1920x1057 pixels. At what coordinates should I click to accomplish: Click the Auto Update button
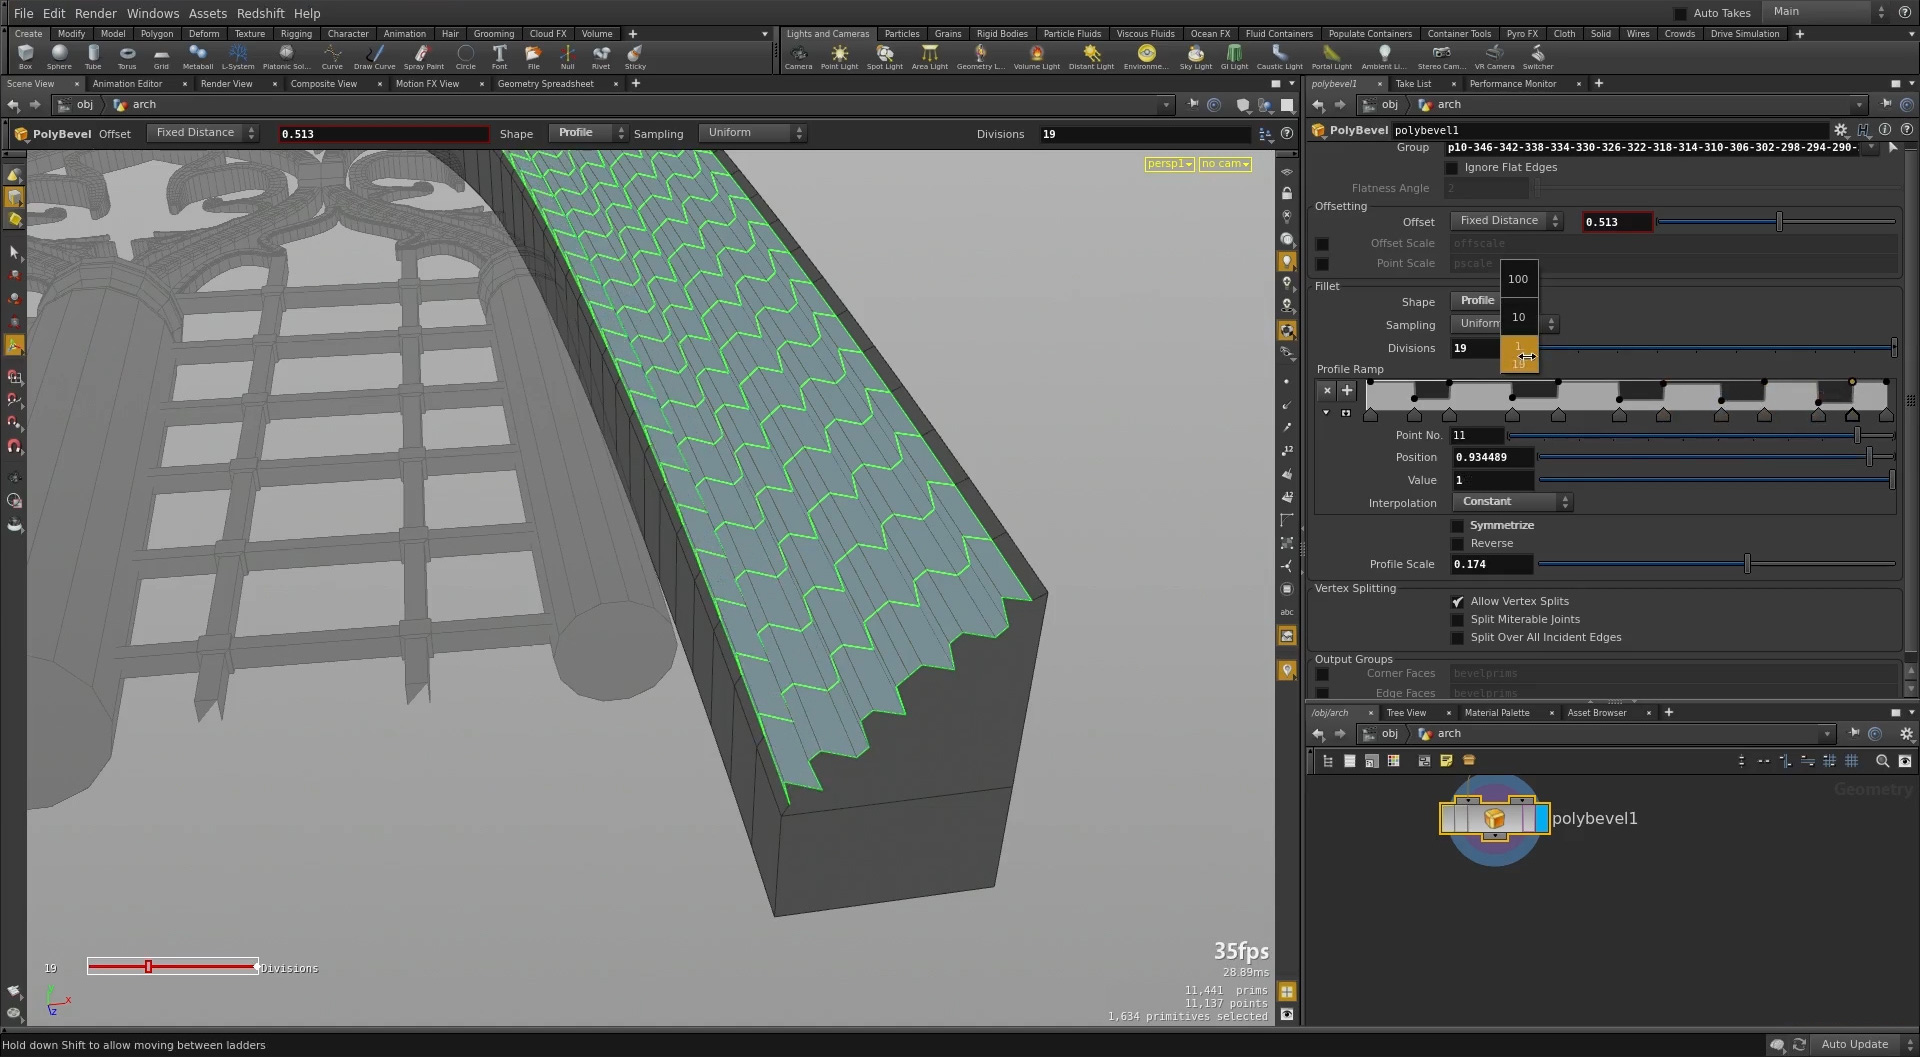(x=1854, y=1044)
